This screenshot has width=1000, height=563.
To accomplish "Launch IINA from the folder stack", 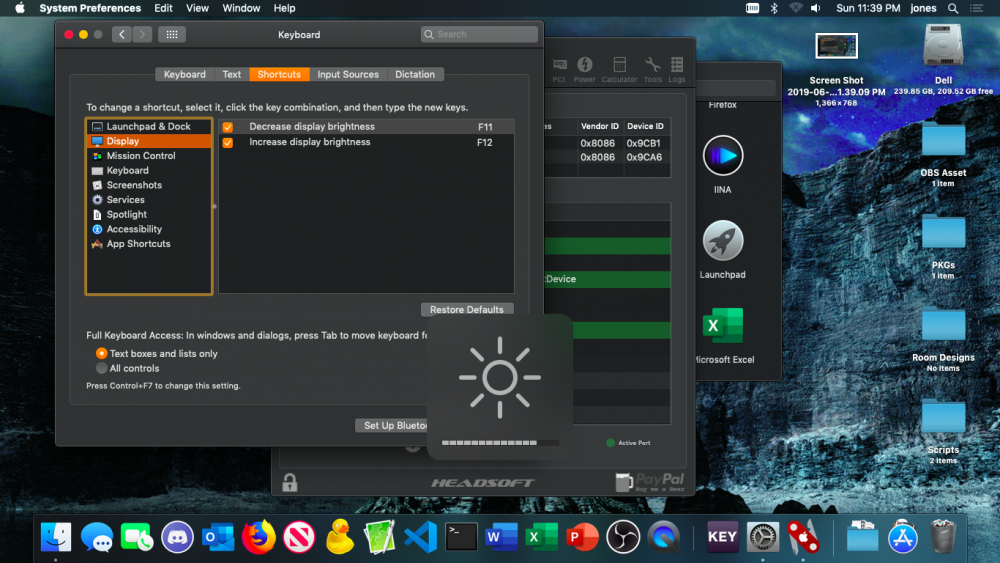I will tap(722, 156).
